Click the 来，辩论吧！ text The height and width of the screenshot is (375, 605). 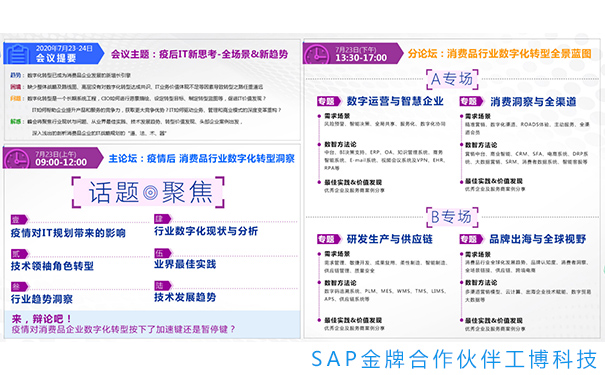pyautogui.click(x=41, y=319)
